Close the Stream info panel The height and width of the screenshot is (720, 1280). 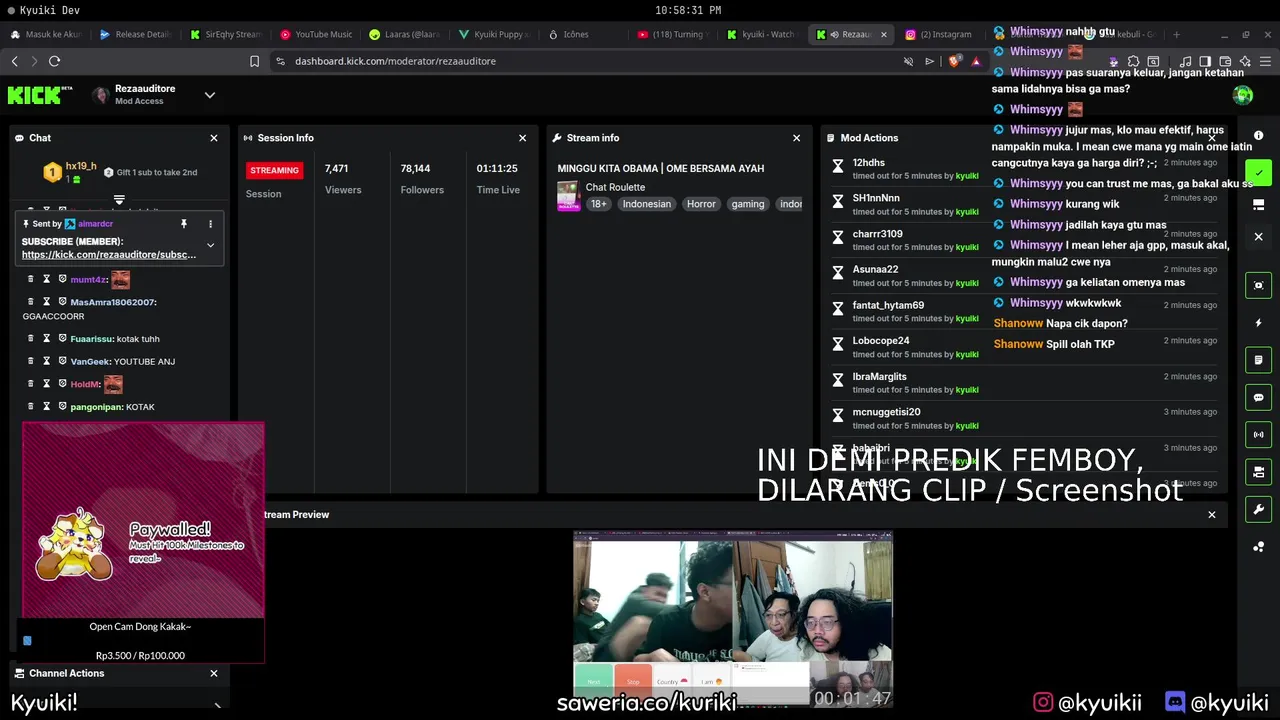(x=796, y=138)
